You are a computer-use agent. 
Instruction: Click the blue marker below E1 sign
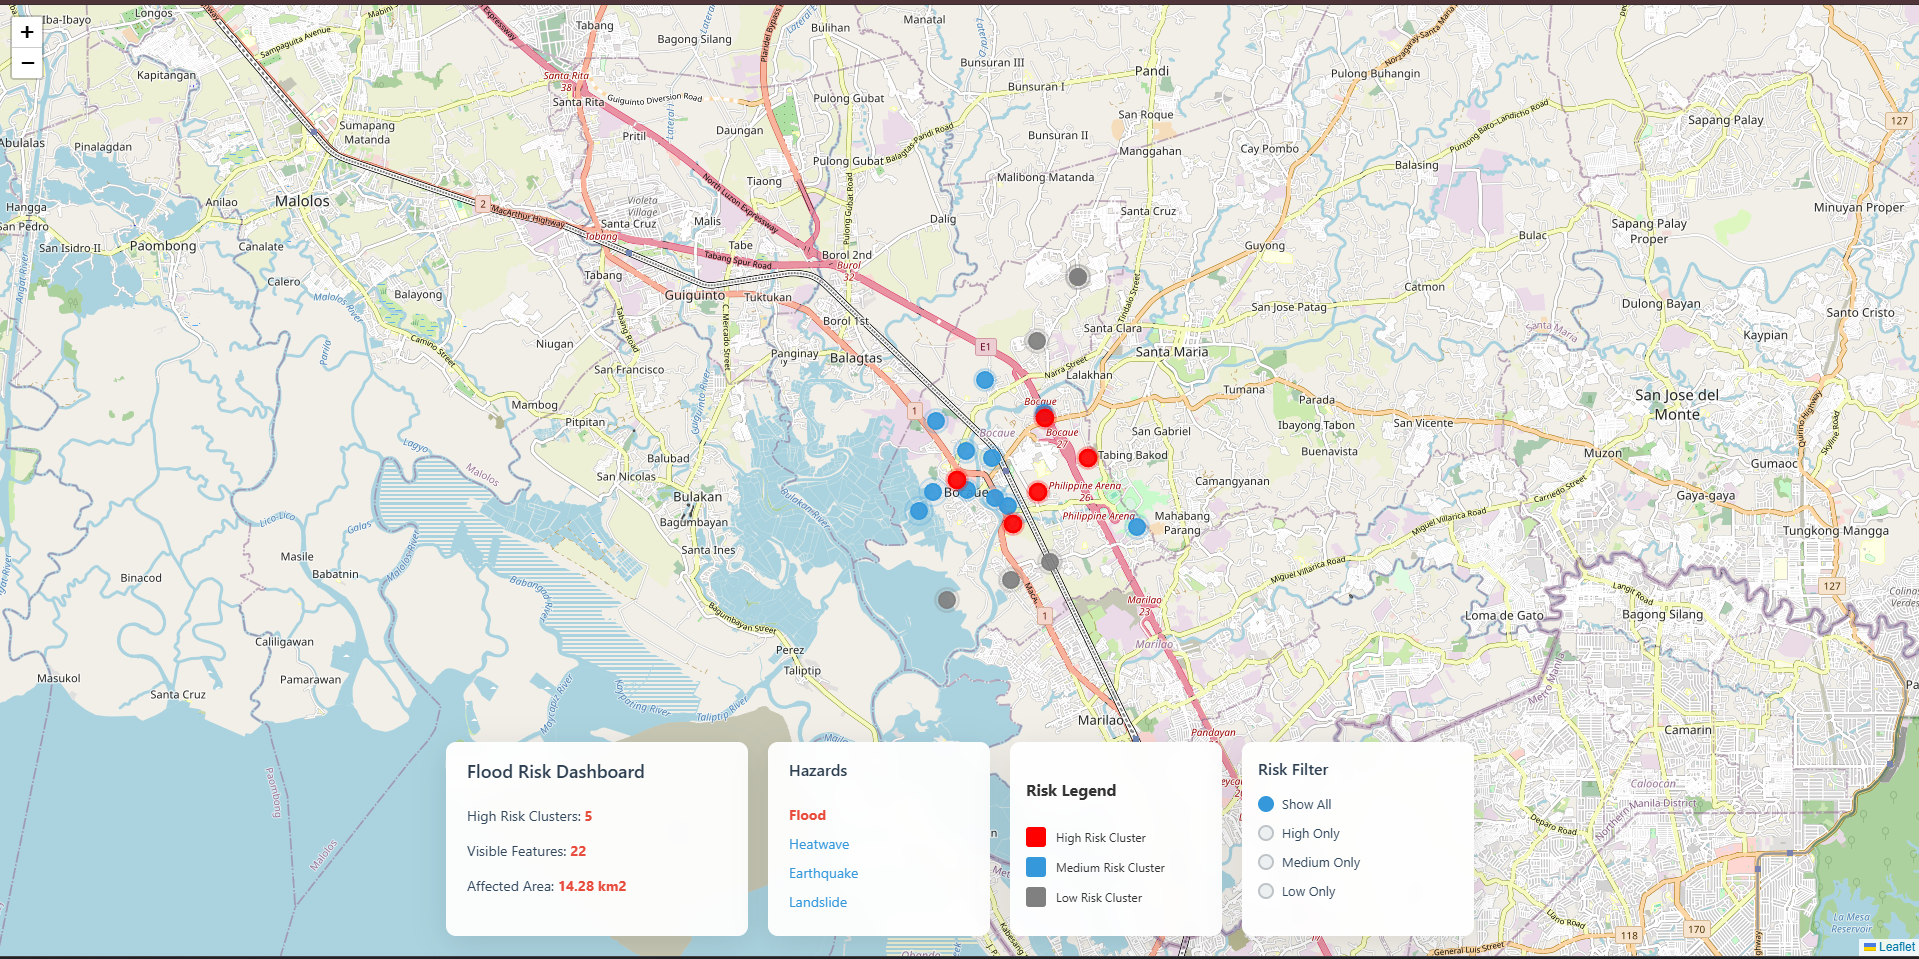coord(985,380)
